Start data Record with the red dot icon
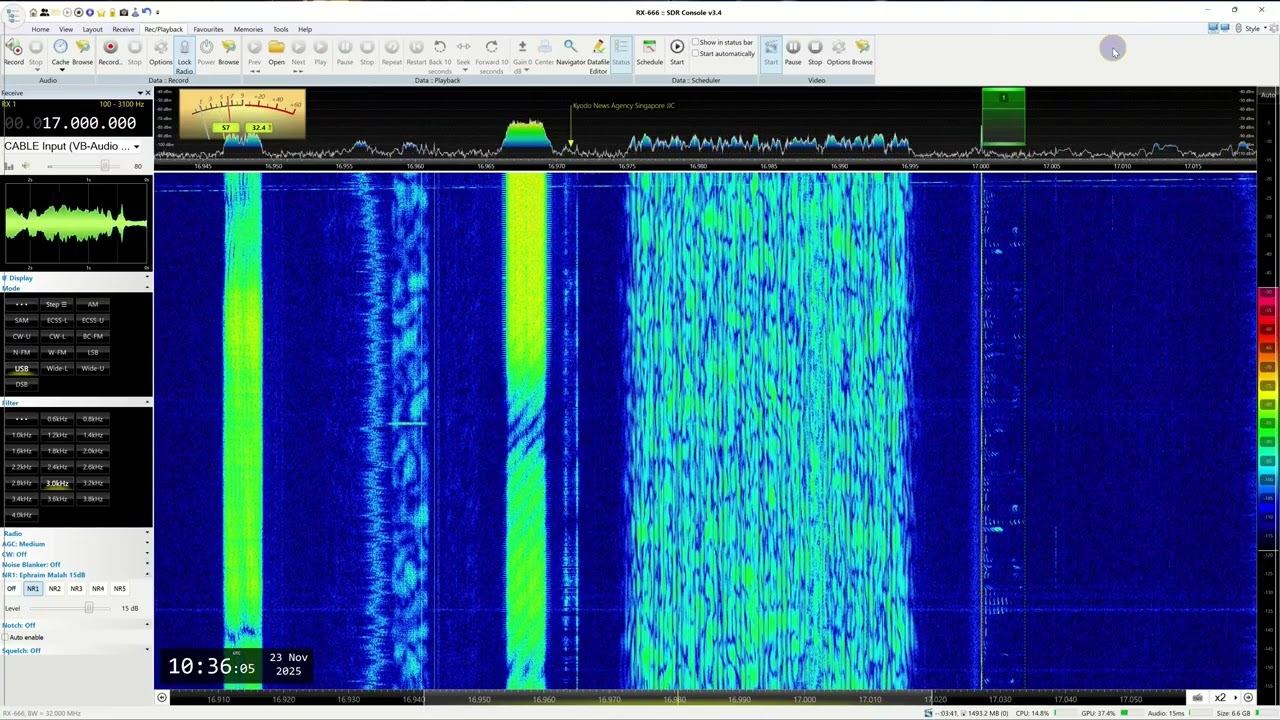Viewport: 1280px width, 720px height. coord(110,50)
